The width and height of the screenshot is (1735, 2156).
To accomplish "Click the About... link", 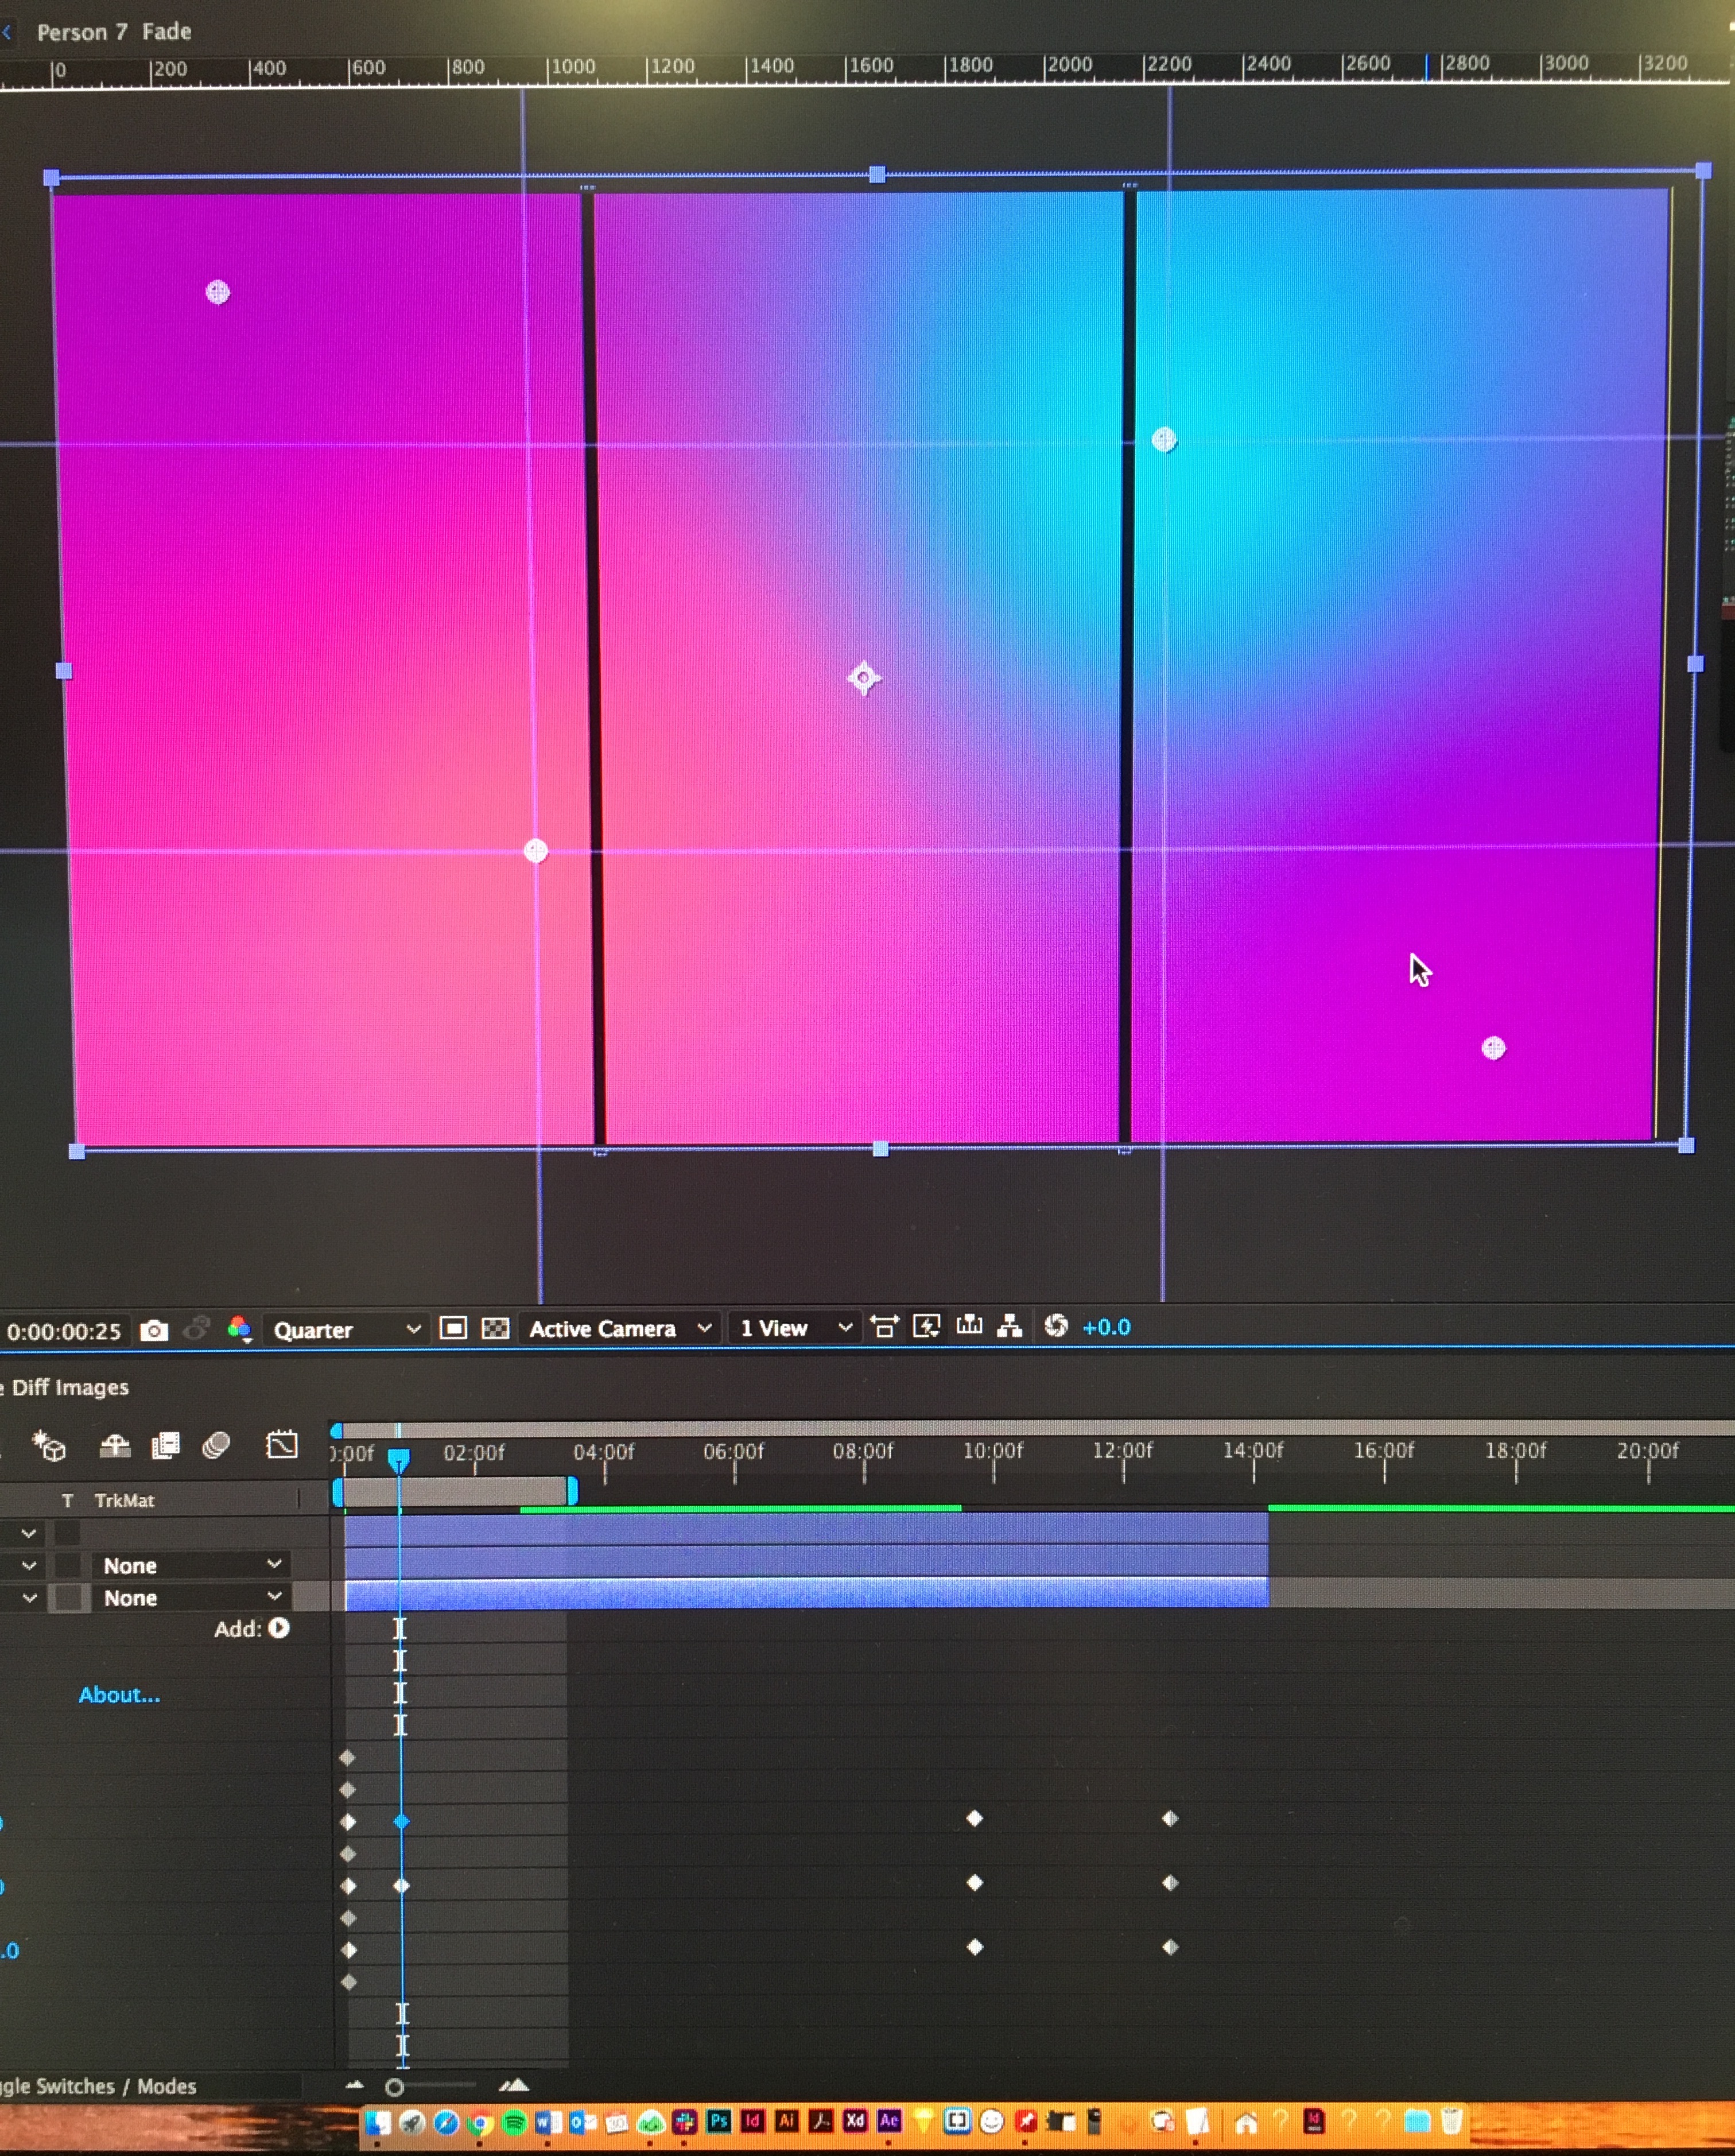I will (x=119, y=1695).
